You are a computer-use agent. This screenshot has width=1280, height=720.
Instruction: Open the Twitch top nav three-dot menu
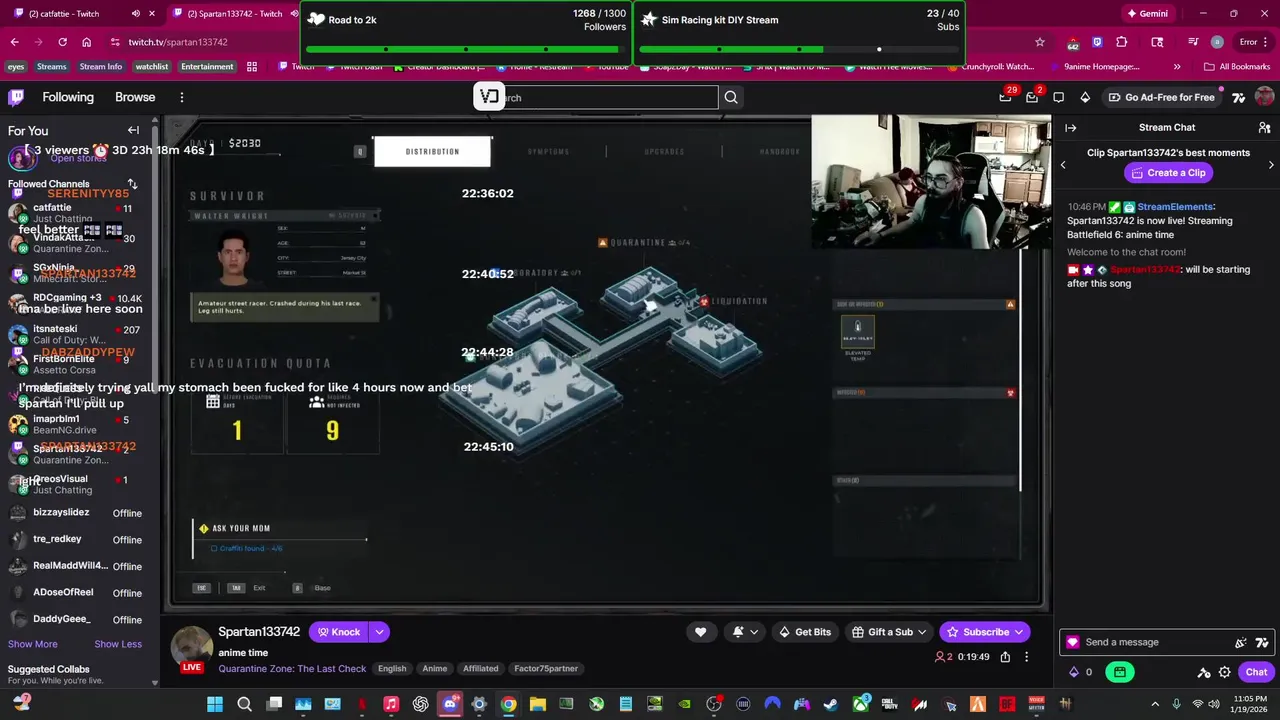(x=182, y=97)
